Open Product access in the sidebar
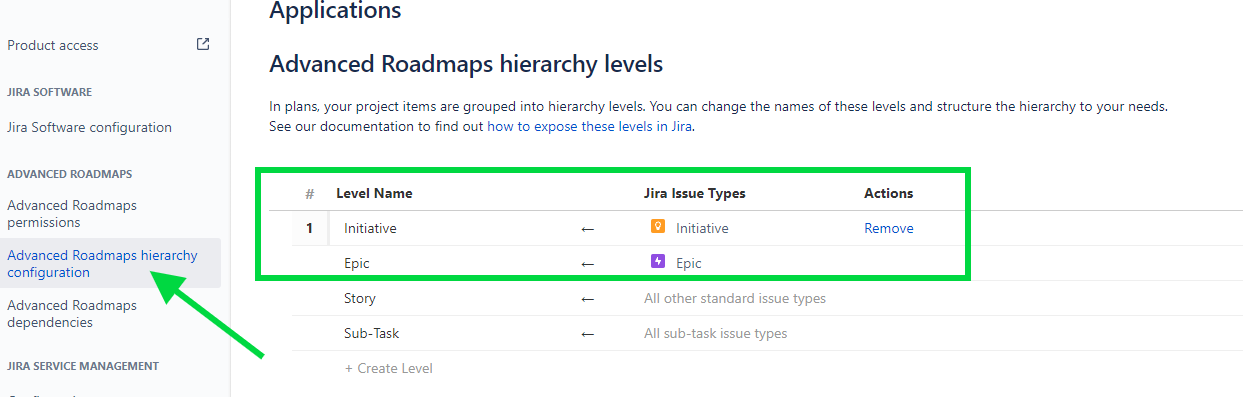 click(53, 45)
